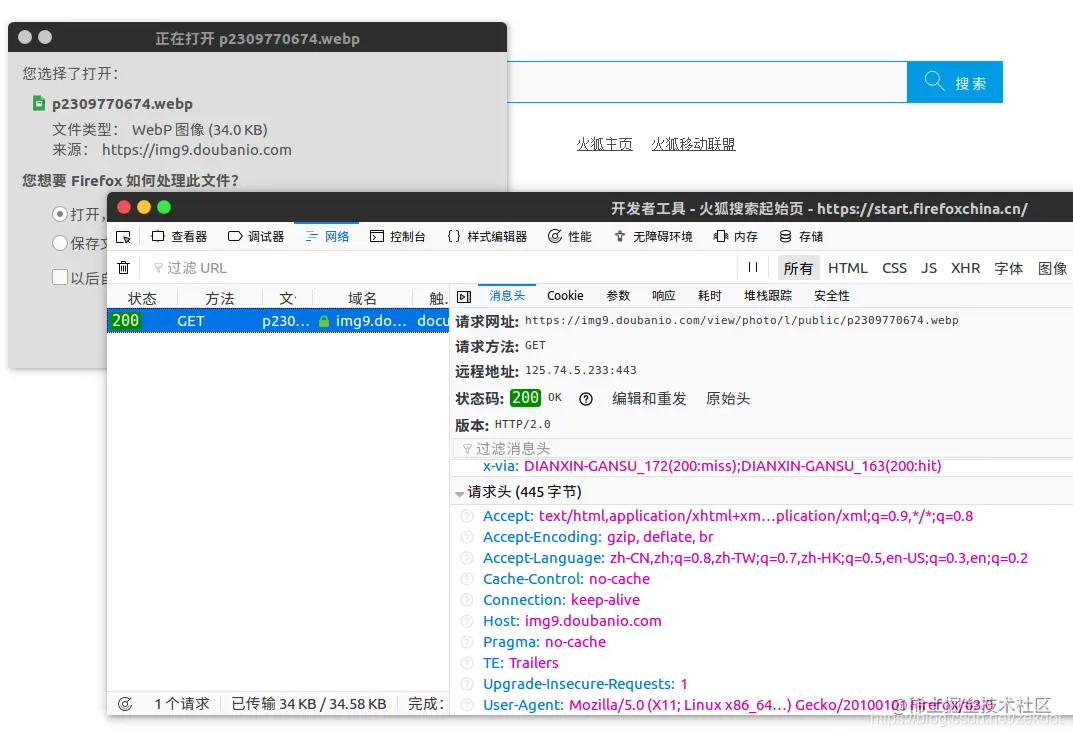The height and width of the screenshot is (737, 1073).
Task: Open the 性能 performance panel
Action: 569,237
